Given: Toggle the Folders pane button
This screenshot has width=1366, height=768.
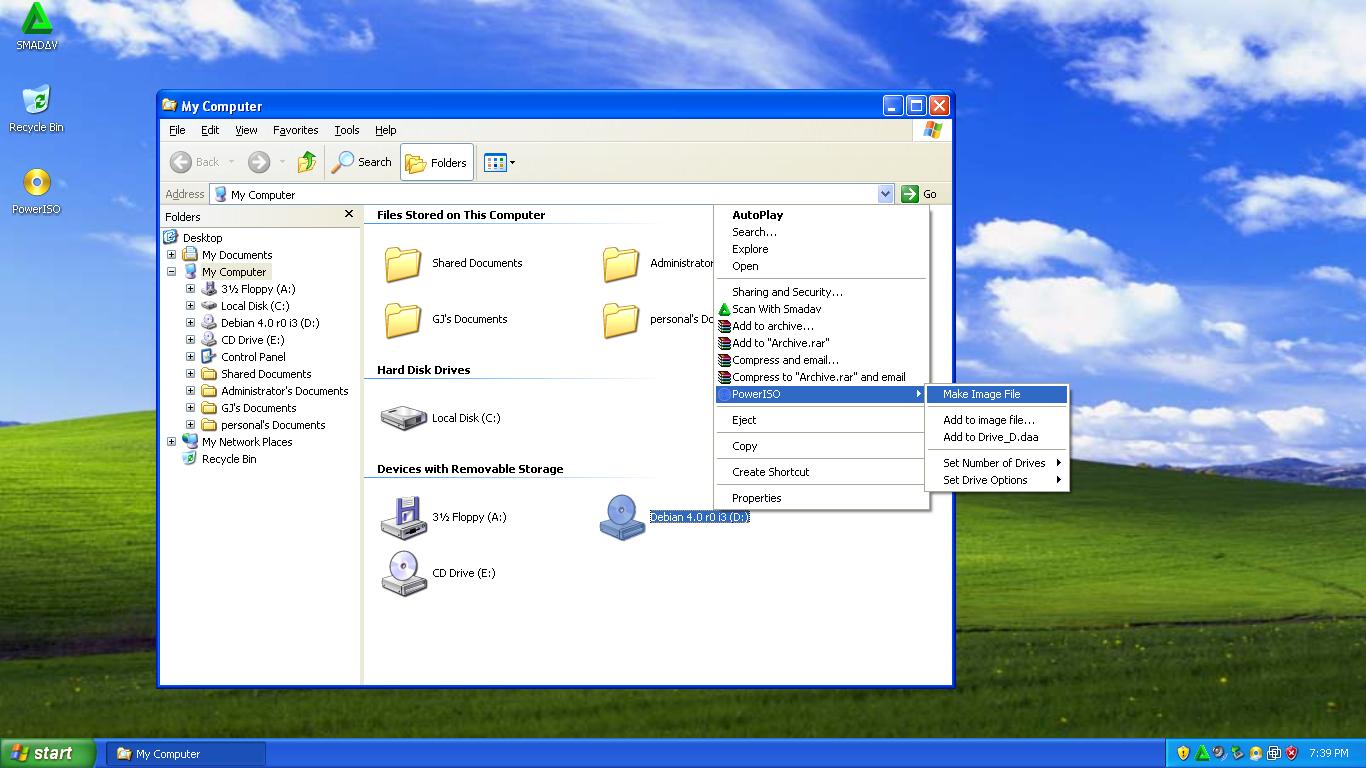Looking at the screenshot, I should pos(437,162).
